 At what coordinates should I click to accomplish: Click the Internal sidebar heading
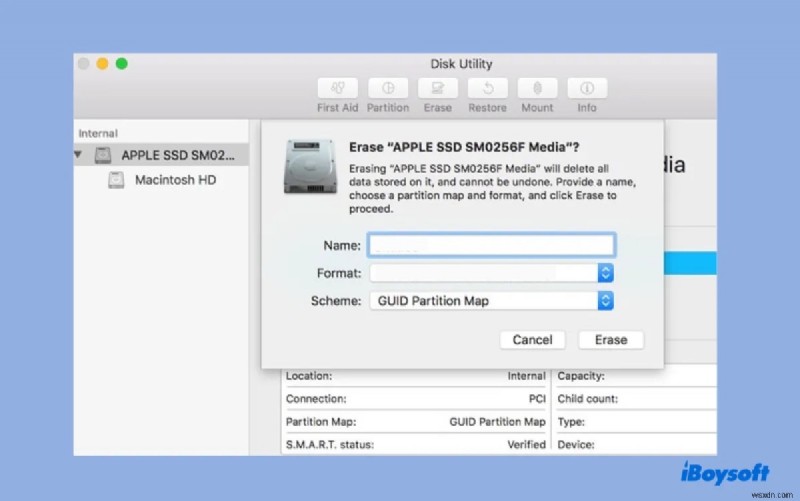point(98,134)
